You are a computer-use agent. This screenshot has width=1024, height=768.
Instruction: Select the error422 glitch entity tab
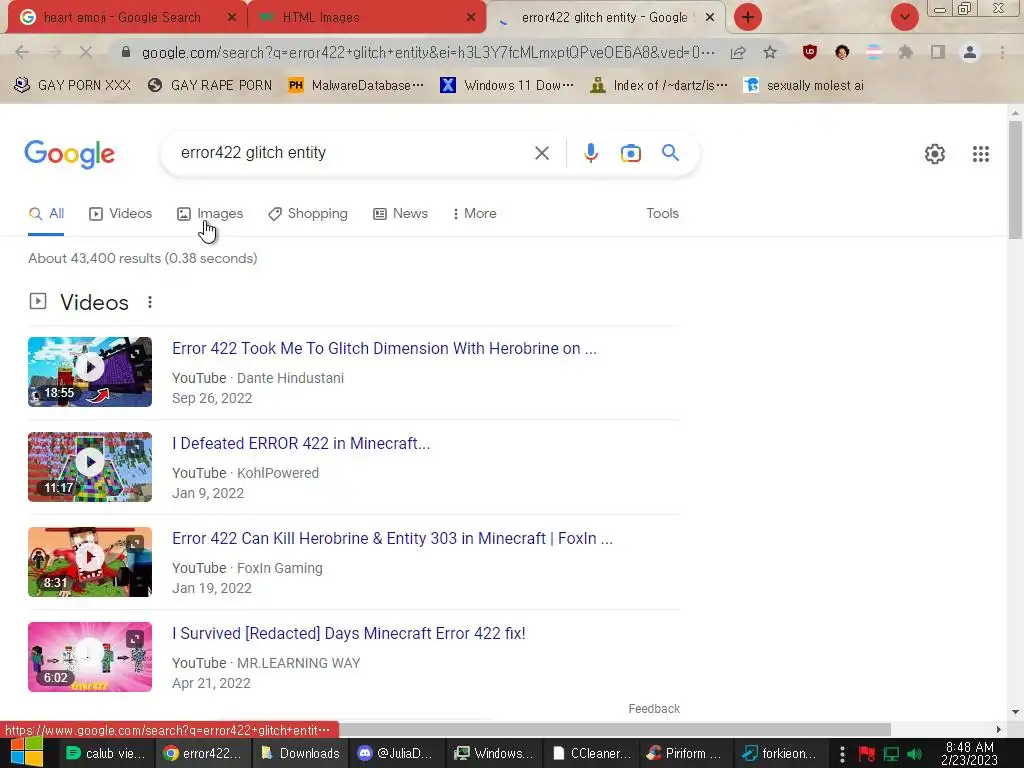click(604, 18)
